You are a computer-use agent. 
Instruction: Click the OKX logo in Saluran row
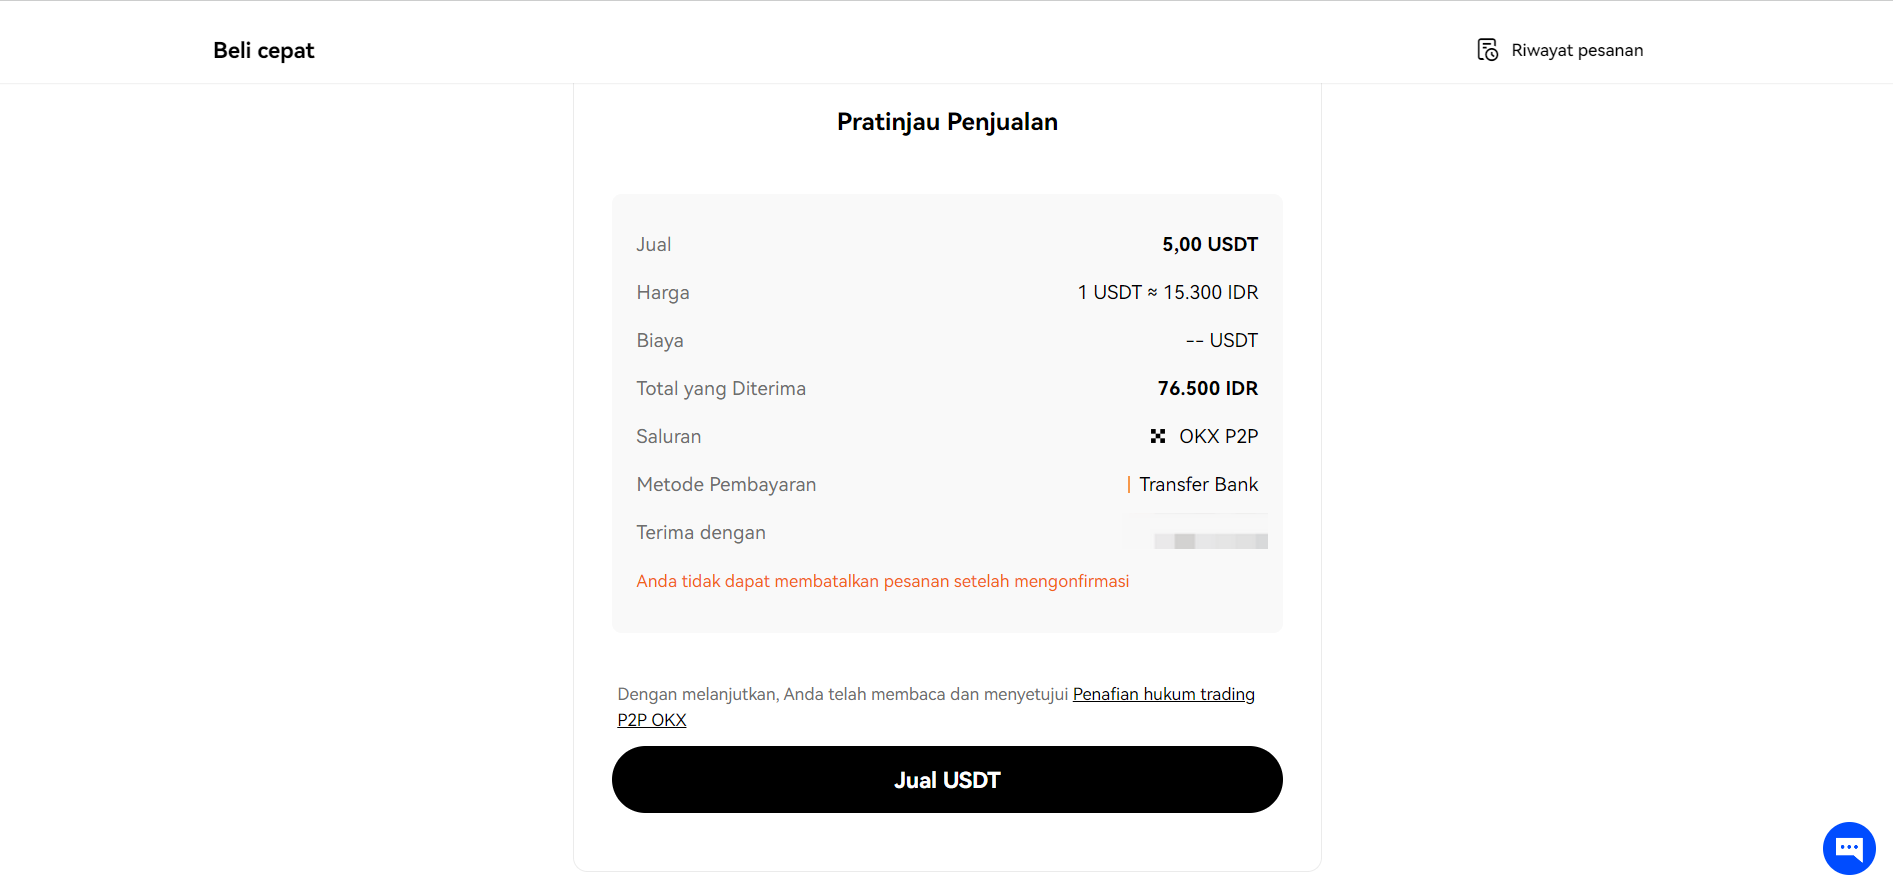[1158, 436]
